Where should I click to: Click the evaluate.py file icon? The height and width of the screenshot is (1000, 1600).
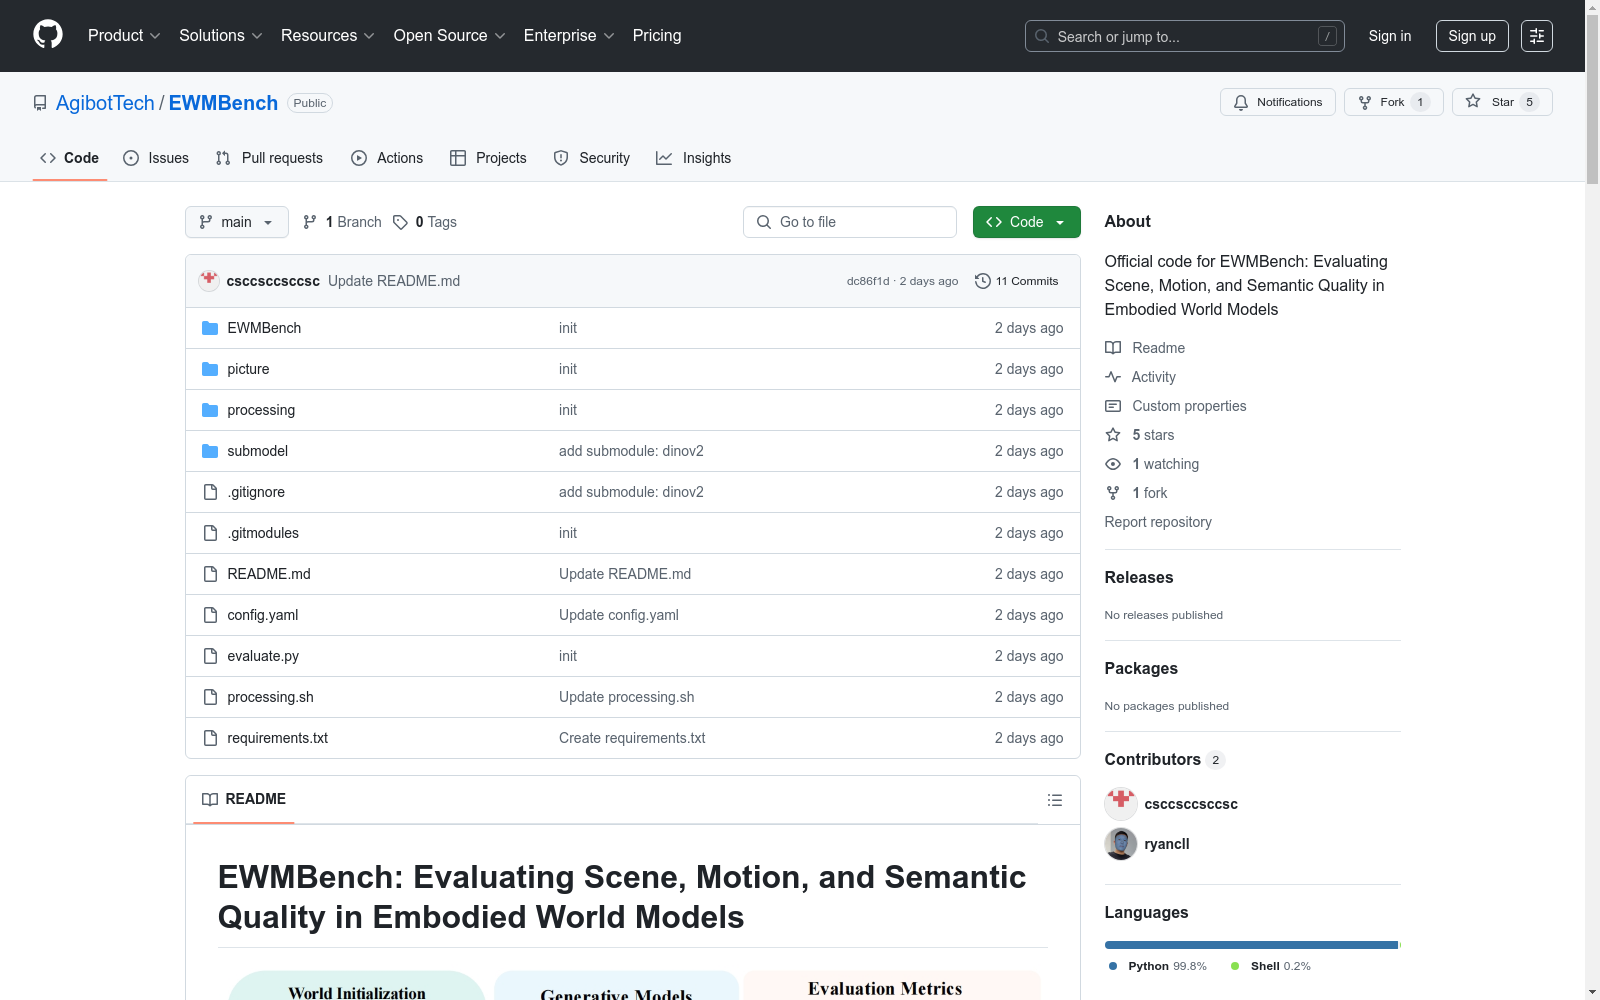(x=210, y=656)
